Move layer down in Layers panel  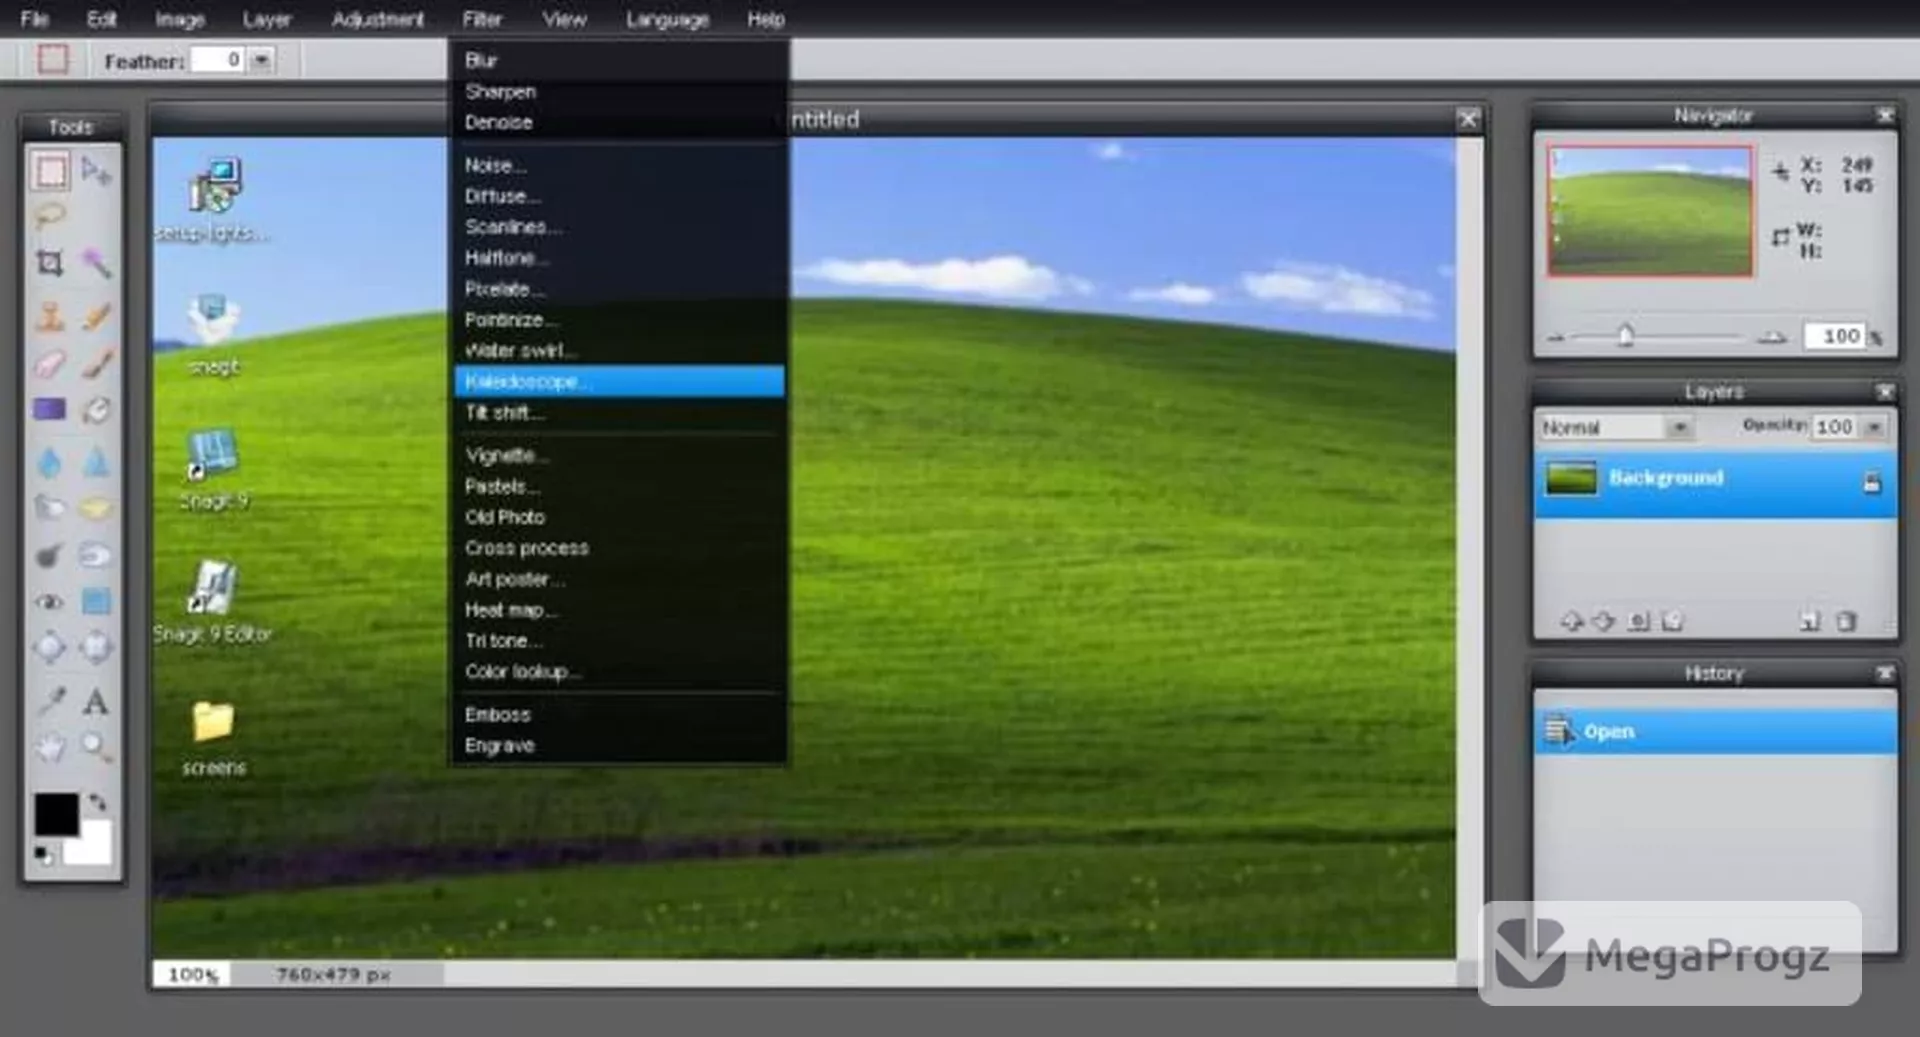tap(1603, 622)
